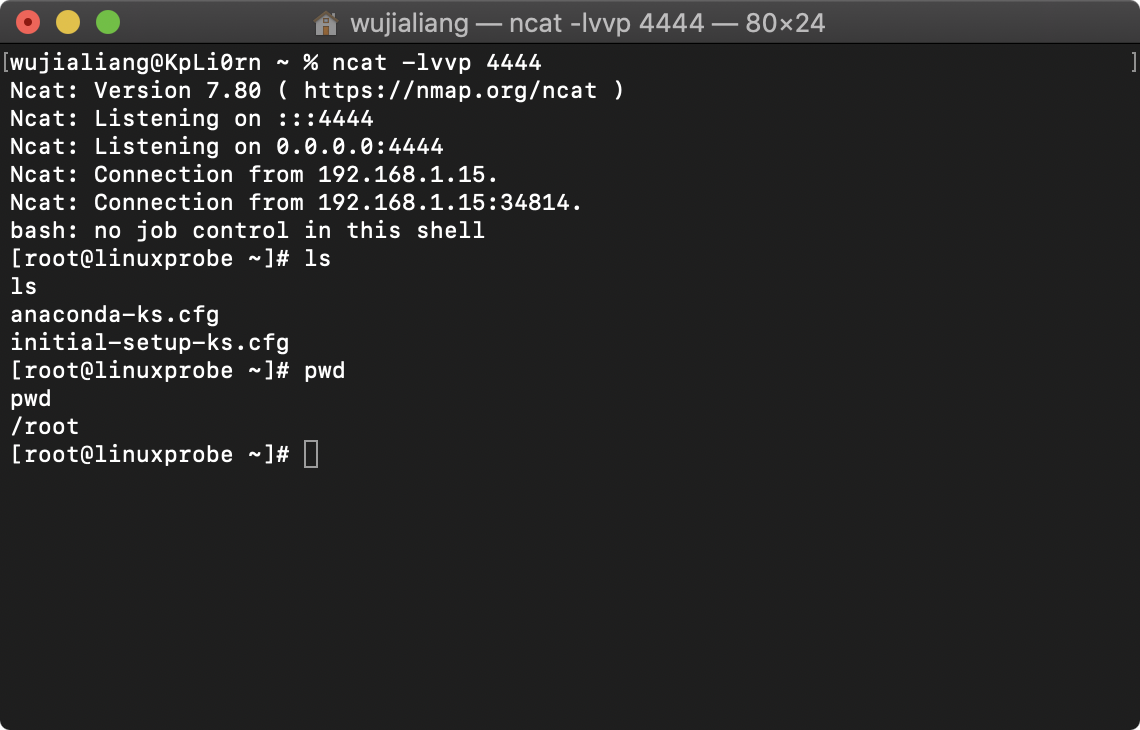Click the https://nmap.org/ncat URL

(450, 91)
